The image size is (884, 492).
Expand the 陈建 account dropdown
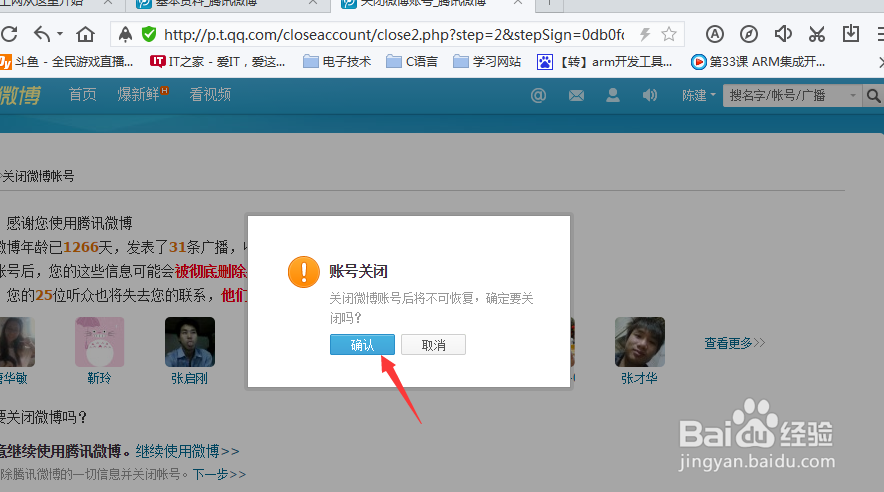[699, 95]
